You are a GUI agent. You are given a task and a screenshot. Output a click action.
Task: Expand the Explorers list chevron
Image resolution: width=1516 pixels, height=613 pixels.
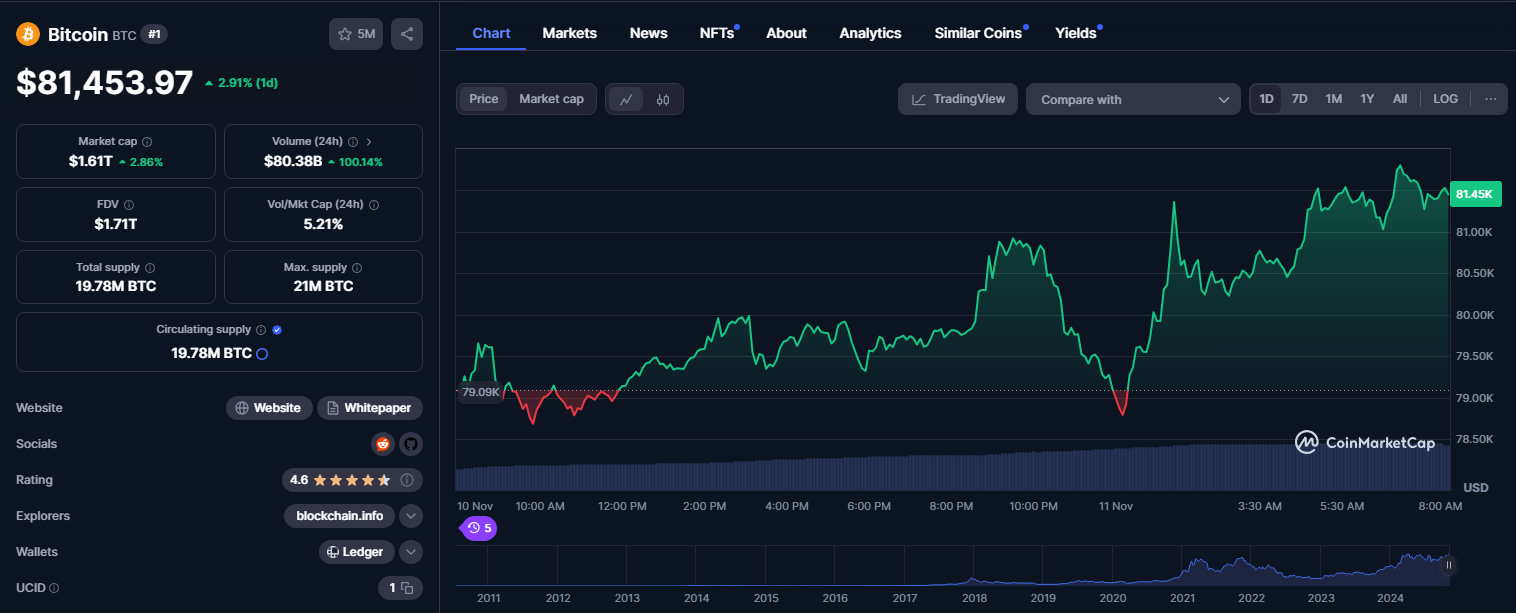tap(410, 516)
